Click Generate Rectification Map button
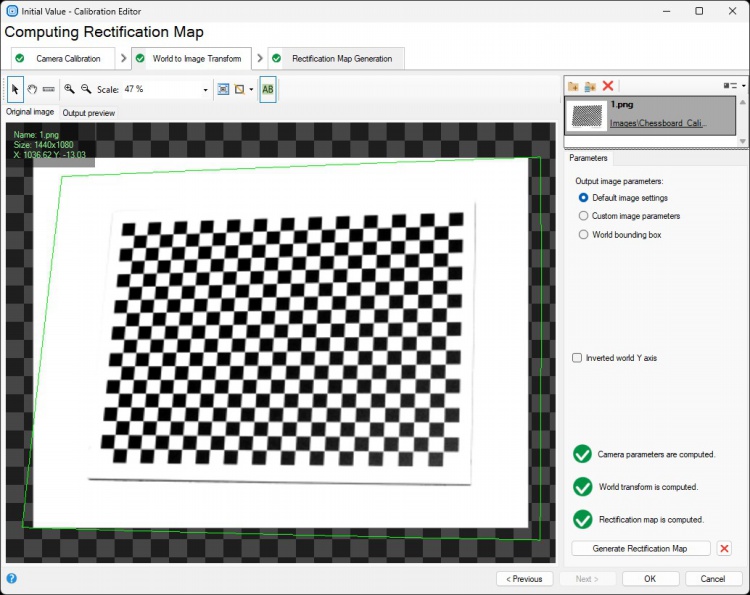 click(641, 548)
